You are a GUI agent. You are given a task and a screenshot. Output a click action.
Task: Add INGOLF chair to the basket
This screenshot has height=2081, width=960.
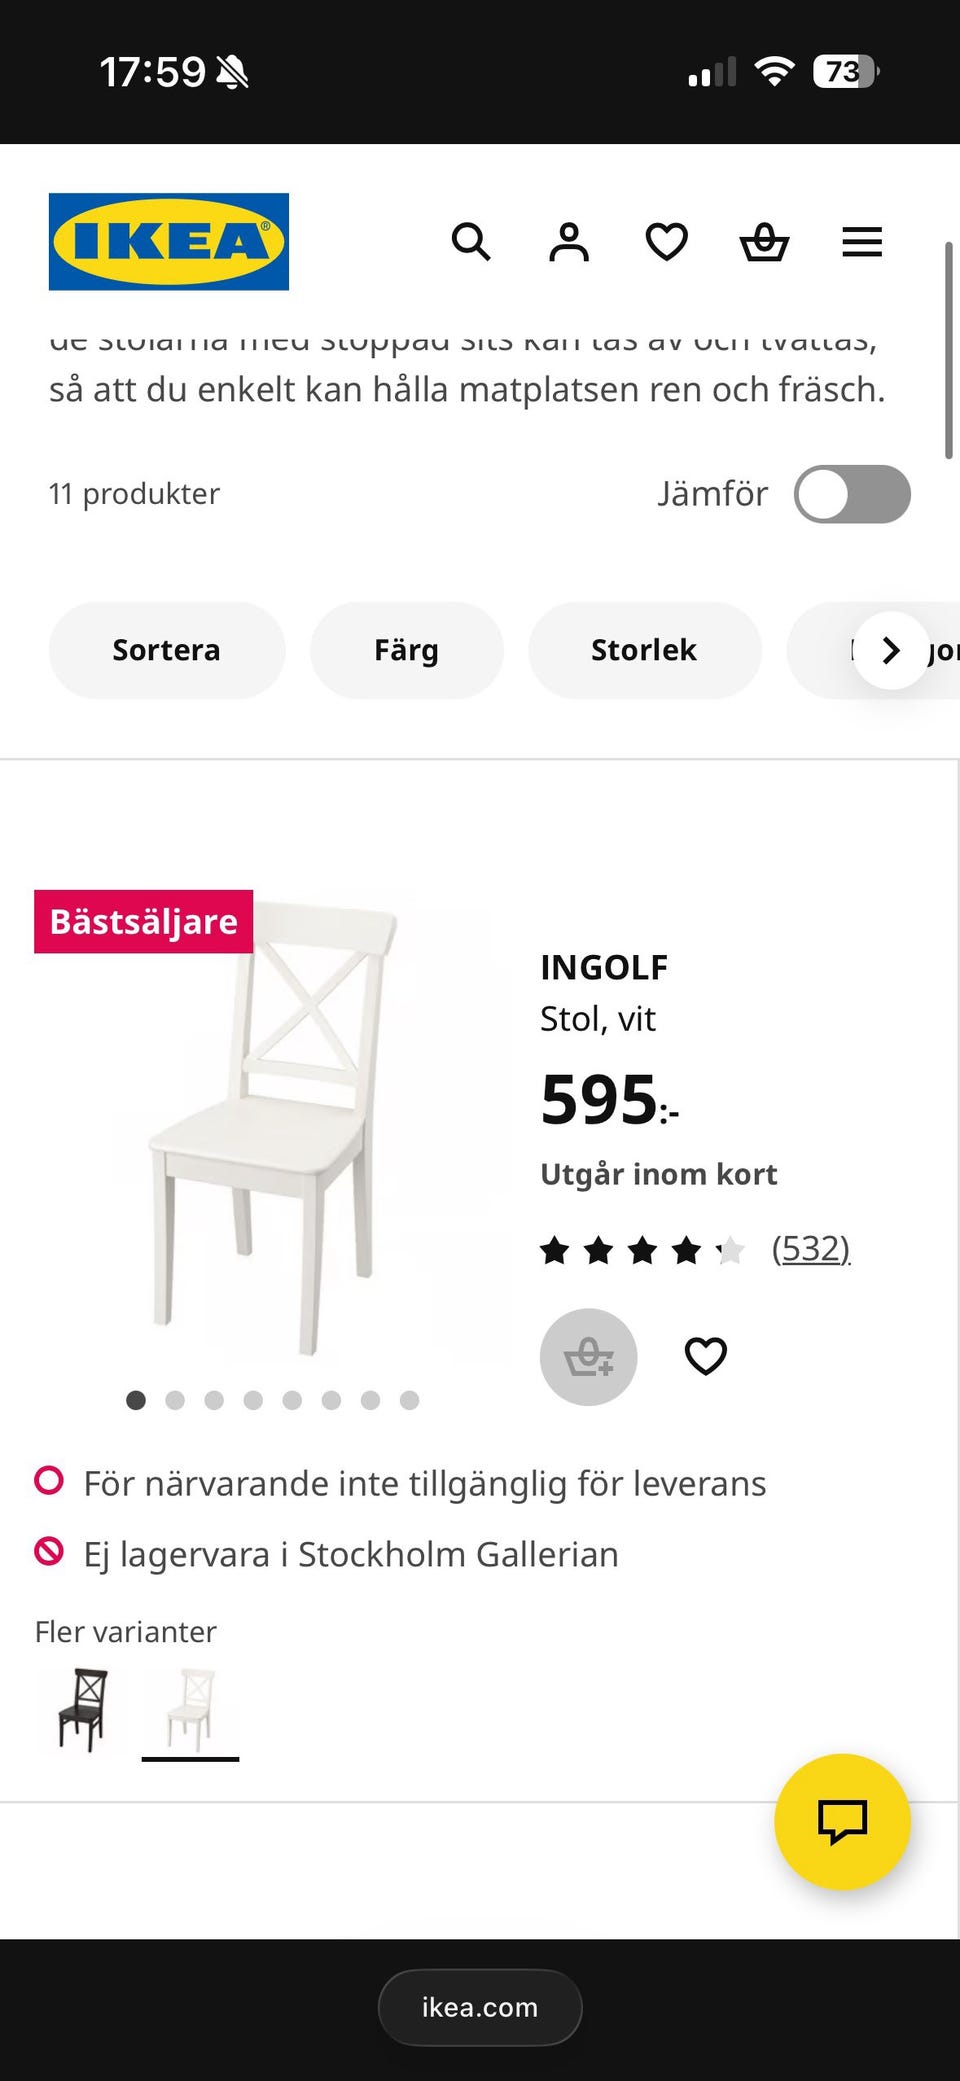[x=588, y=1357]
